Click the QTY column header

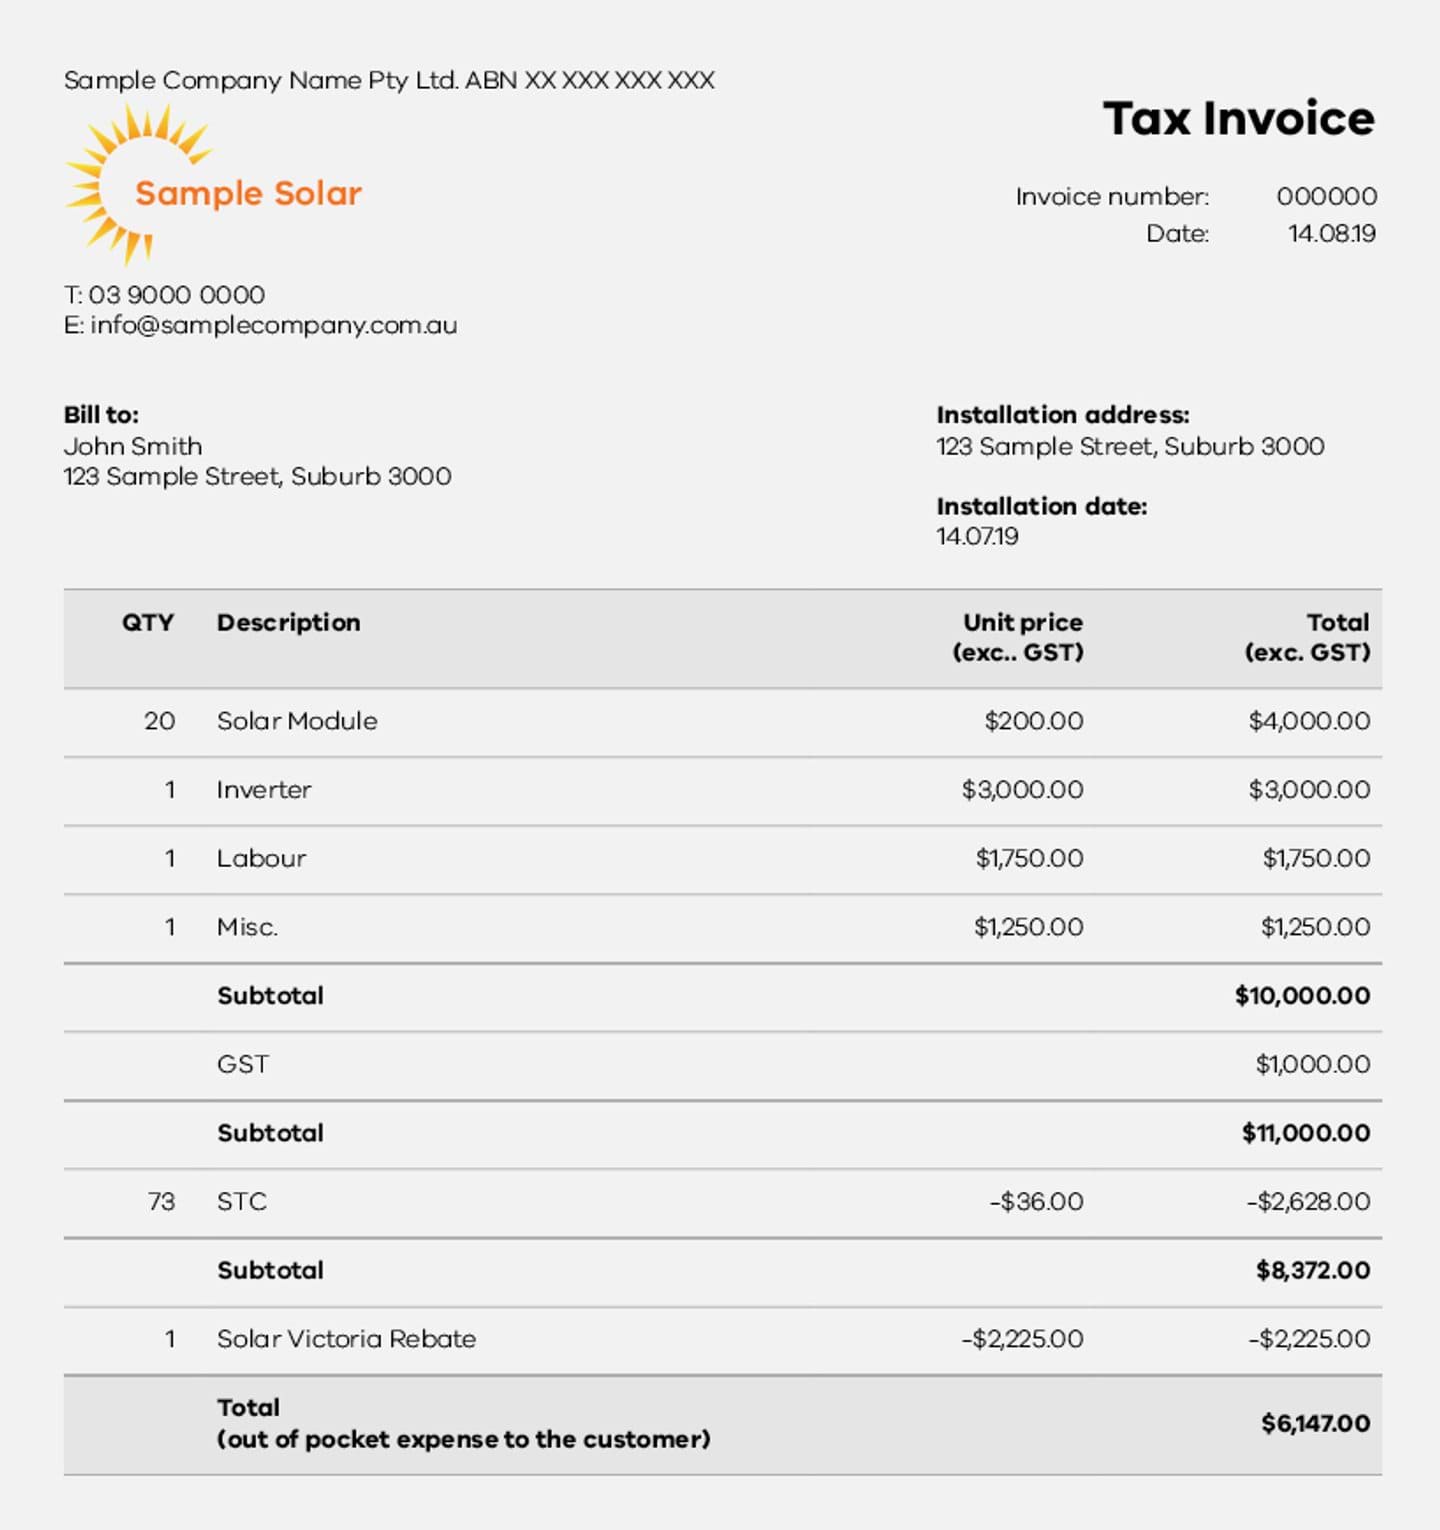point(148,622)
